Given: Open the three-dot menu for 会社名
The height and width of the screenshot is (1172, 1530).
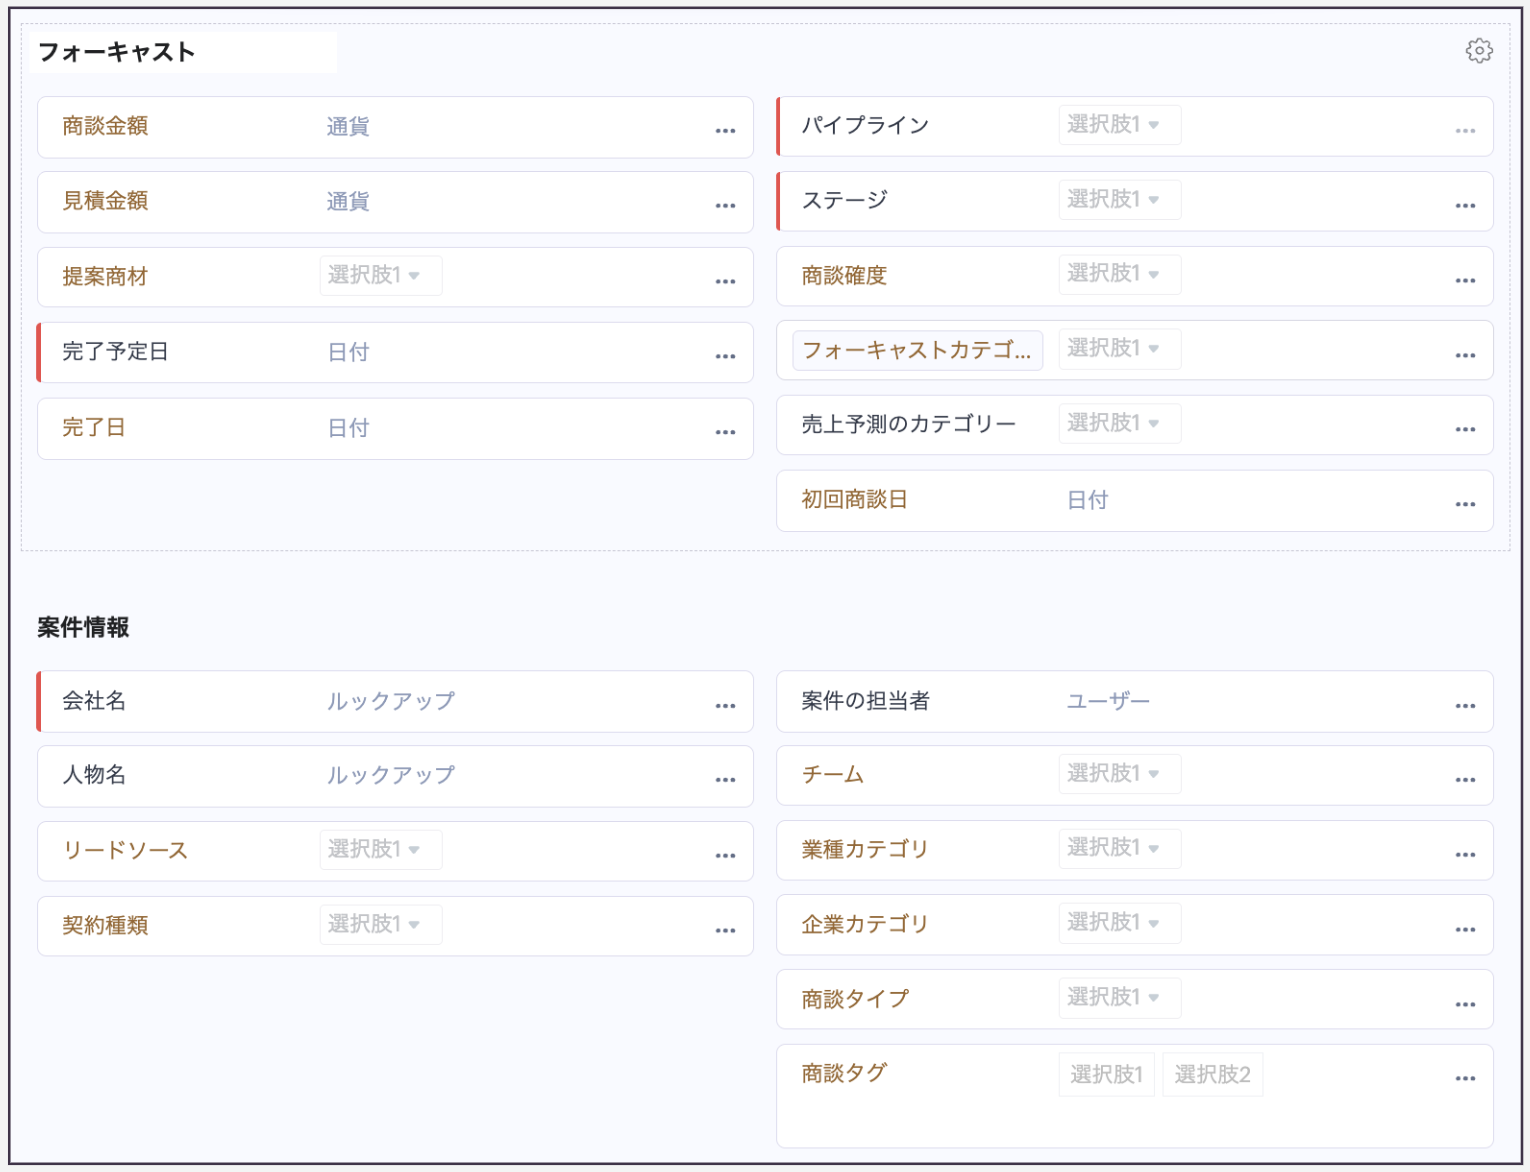Looking at the screenshot, I should click(725, 706).
